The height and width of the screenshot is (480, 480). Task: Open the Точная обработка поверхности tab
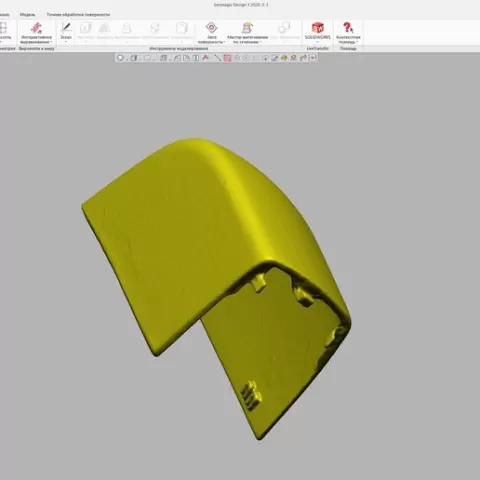click(x=78, y=15)
